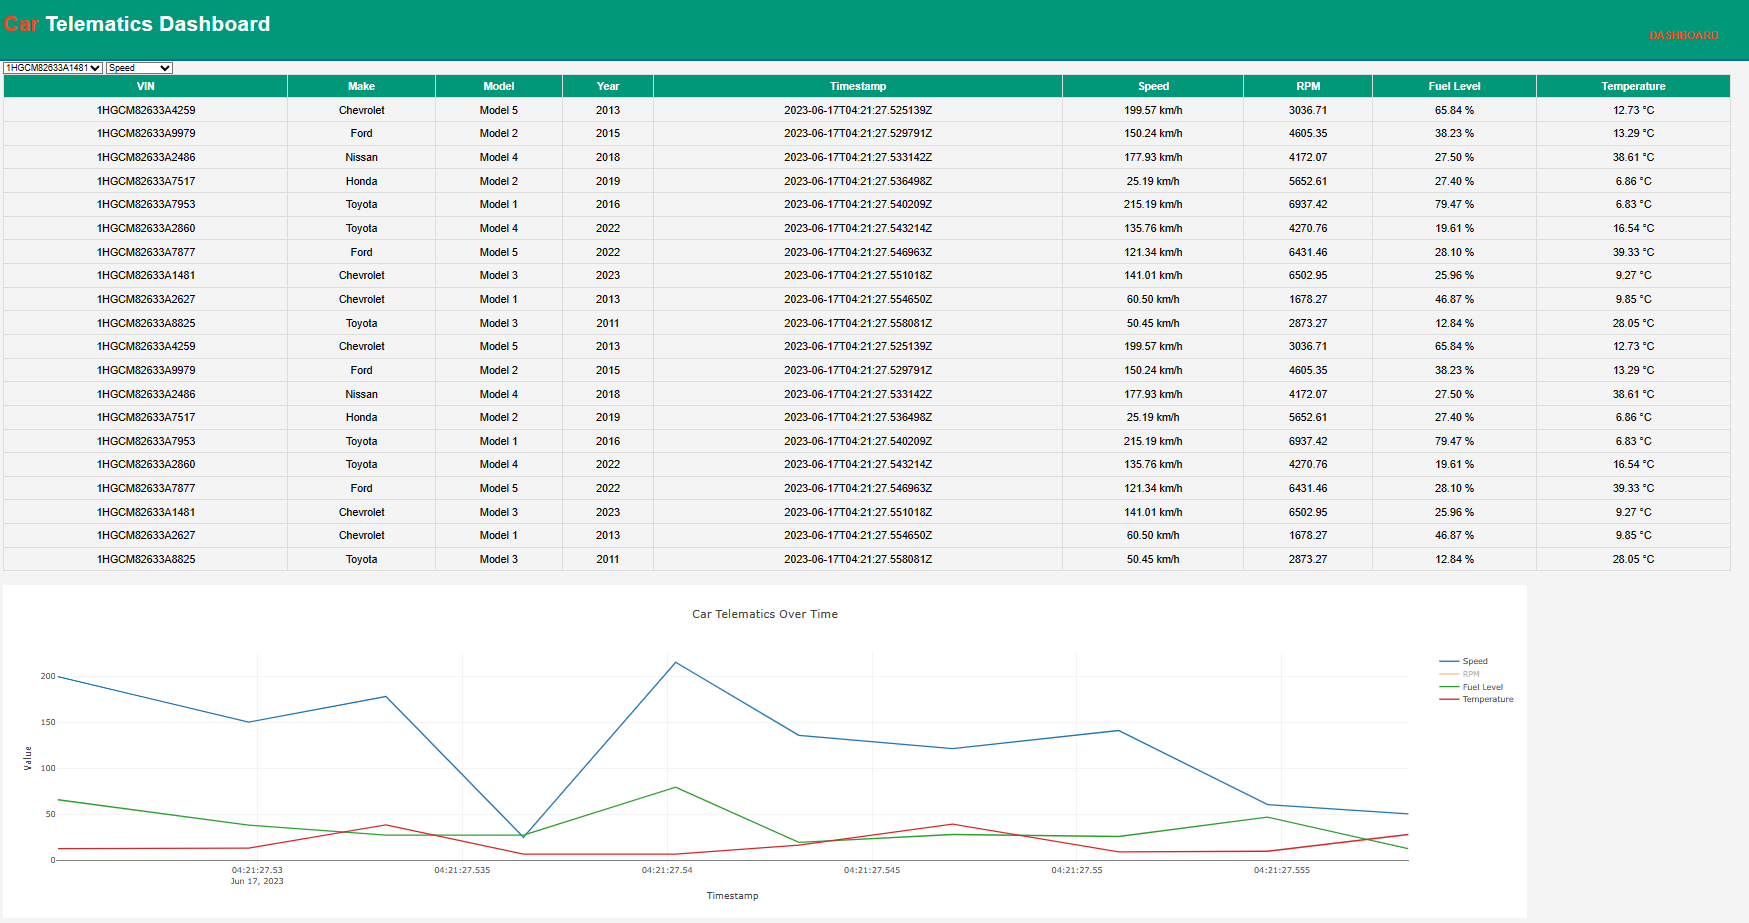Select the Make column header
The width and height of the screenshot is (1749, 923).
pos(361,86)
